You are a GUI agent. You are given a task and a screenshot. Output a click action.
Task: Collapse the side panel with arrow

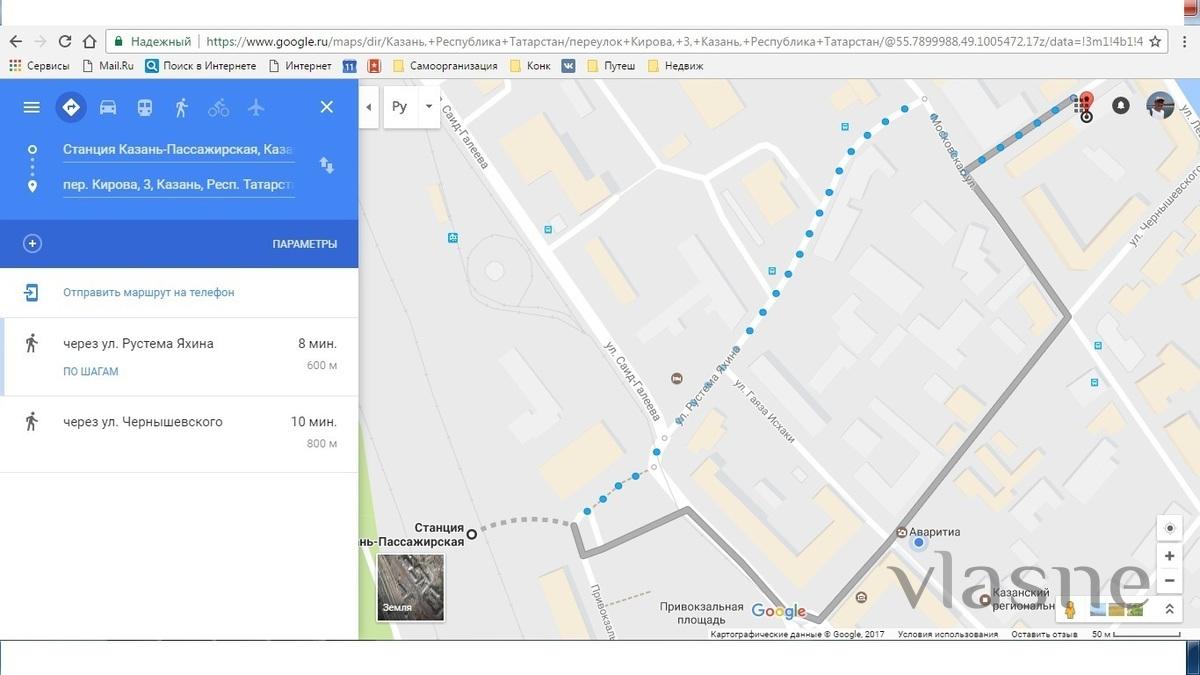click(369, 107)
